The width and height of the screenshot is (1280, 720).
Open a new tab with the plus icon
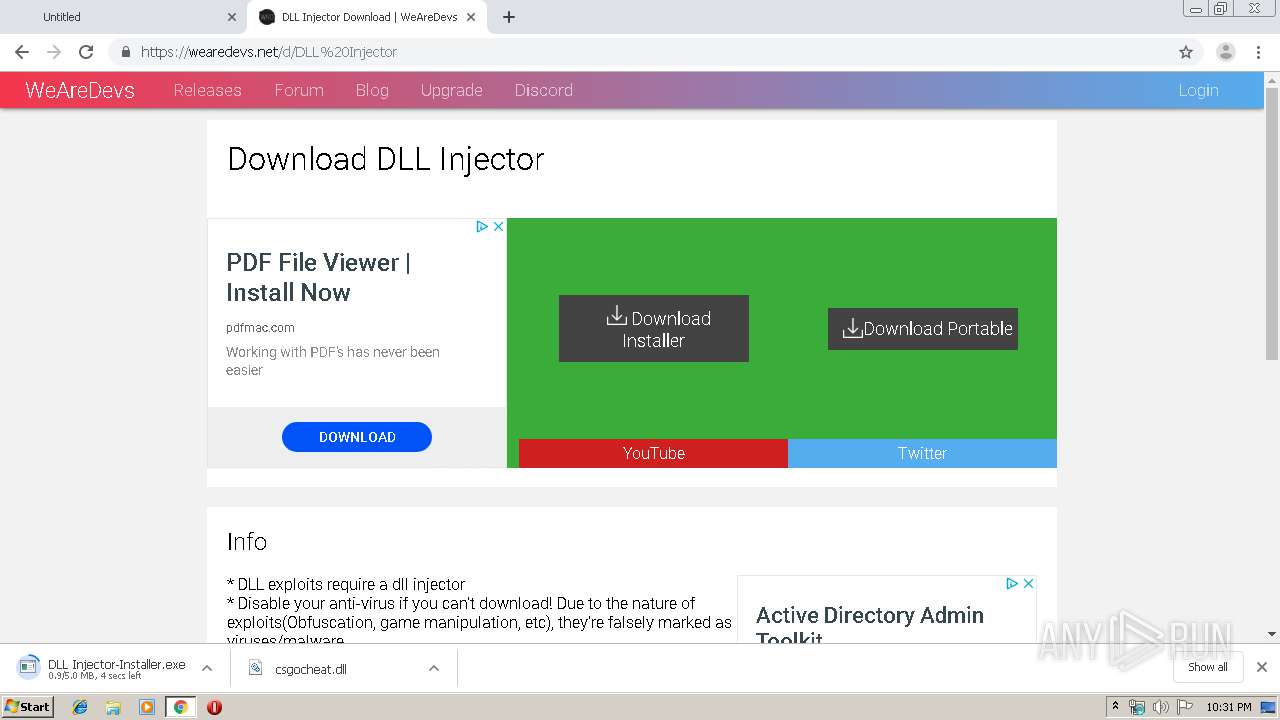[509, 17]
